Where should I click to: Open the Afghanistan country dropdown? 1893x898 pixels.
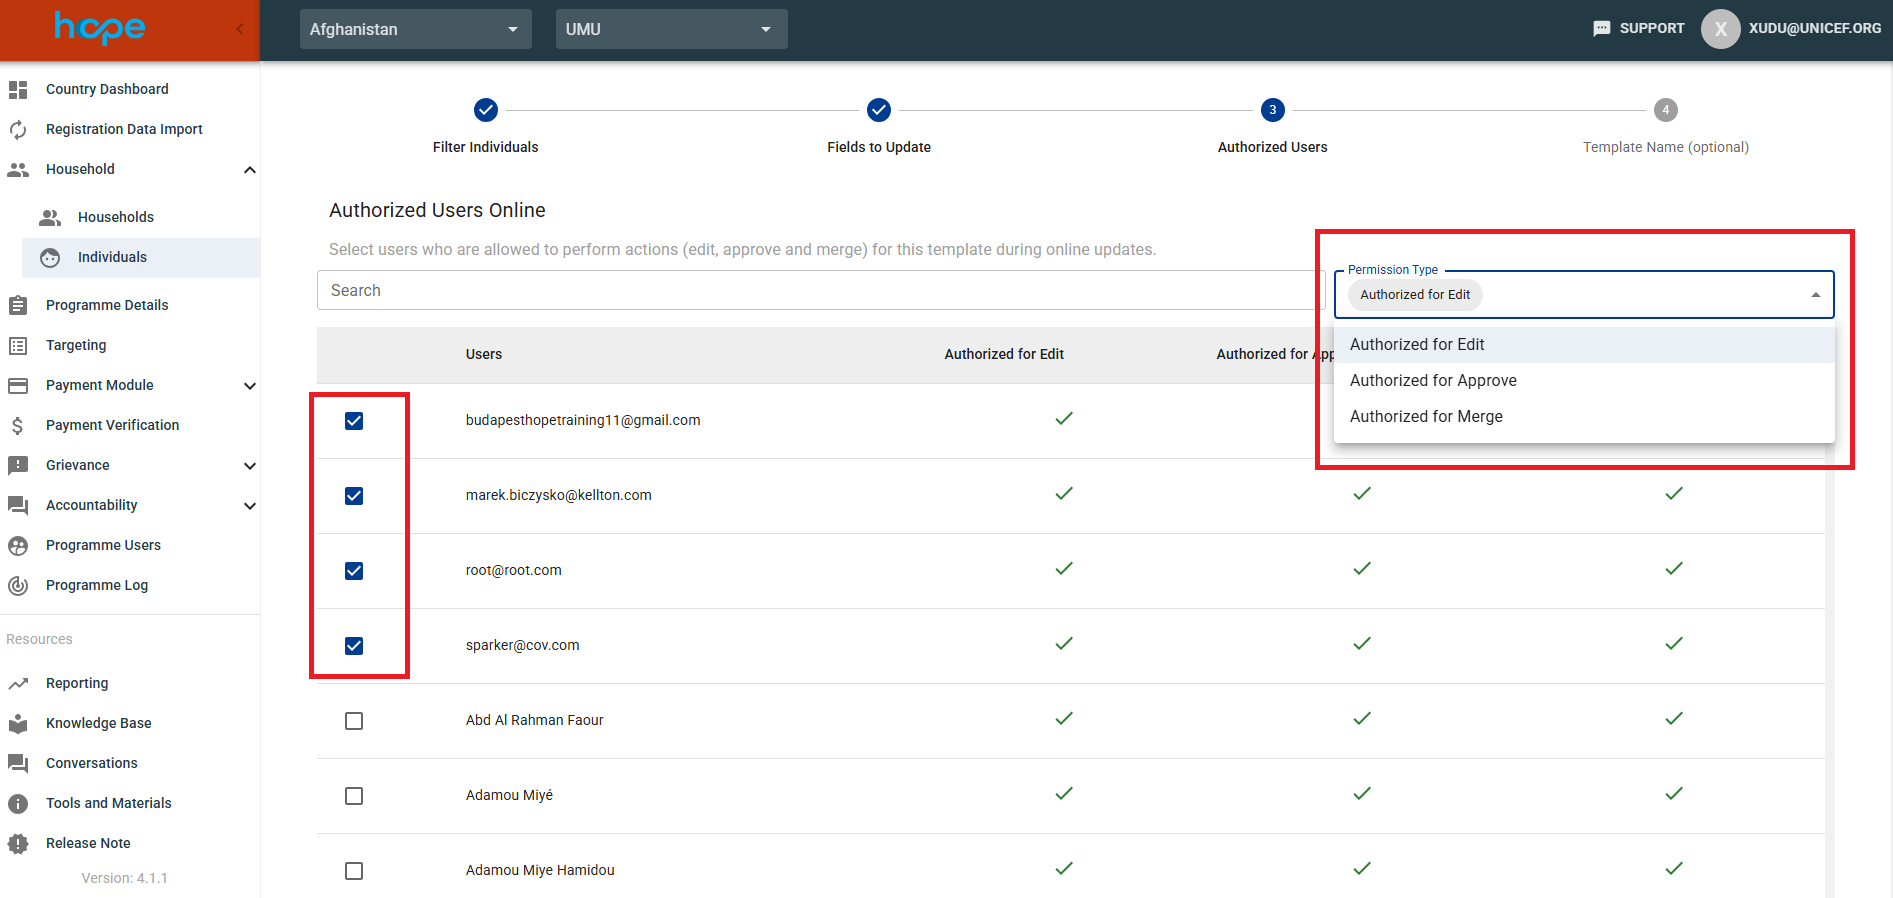(x=415, y=30)
